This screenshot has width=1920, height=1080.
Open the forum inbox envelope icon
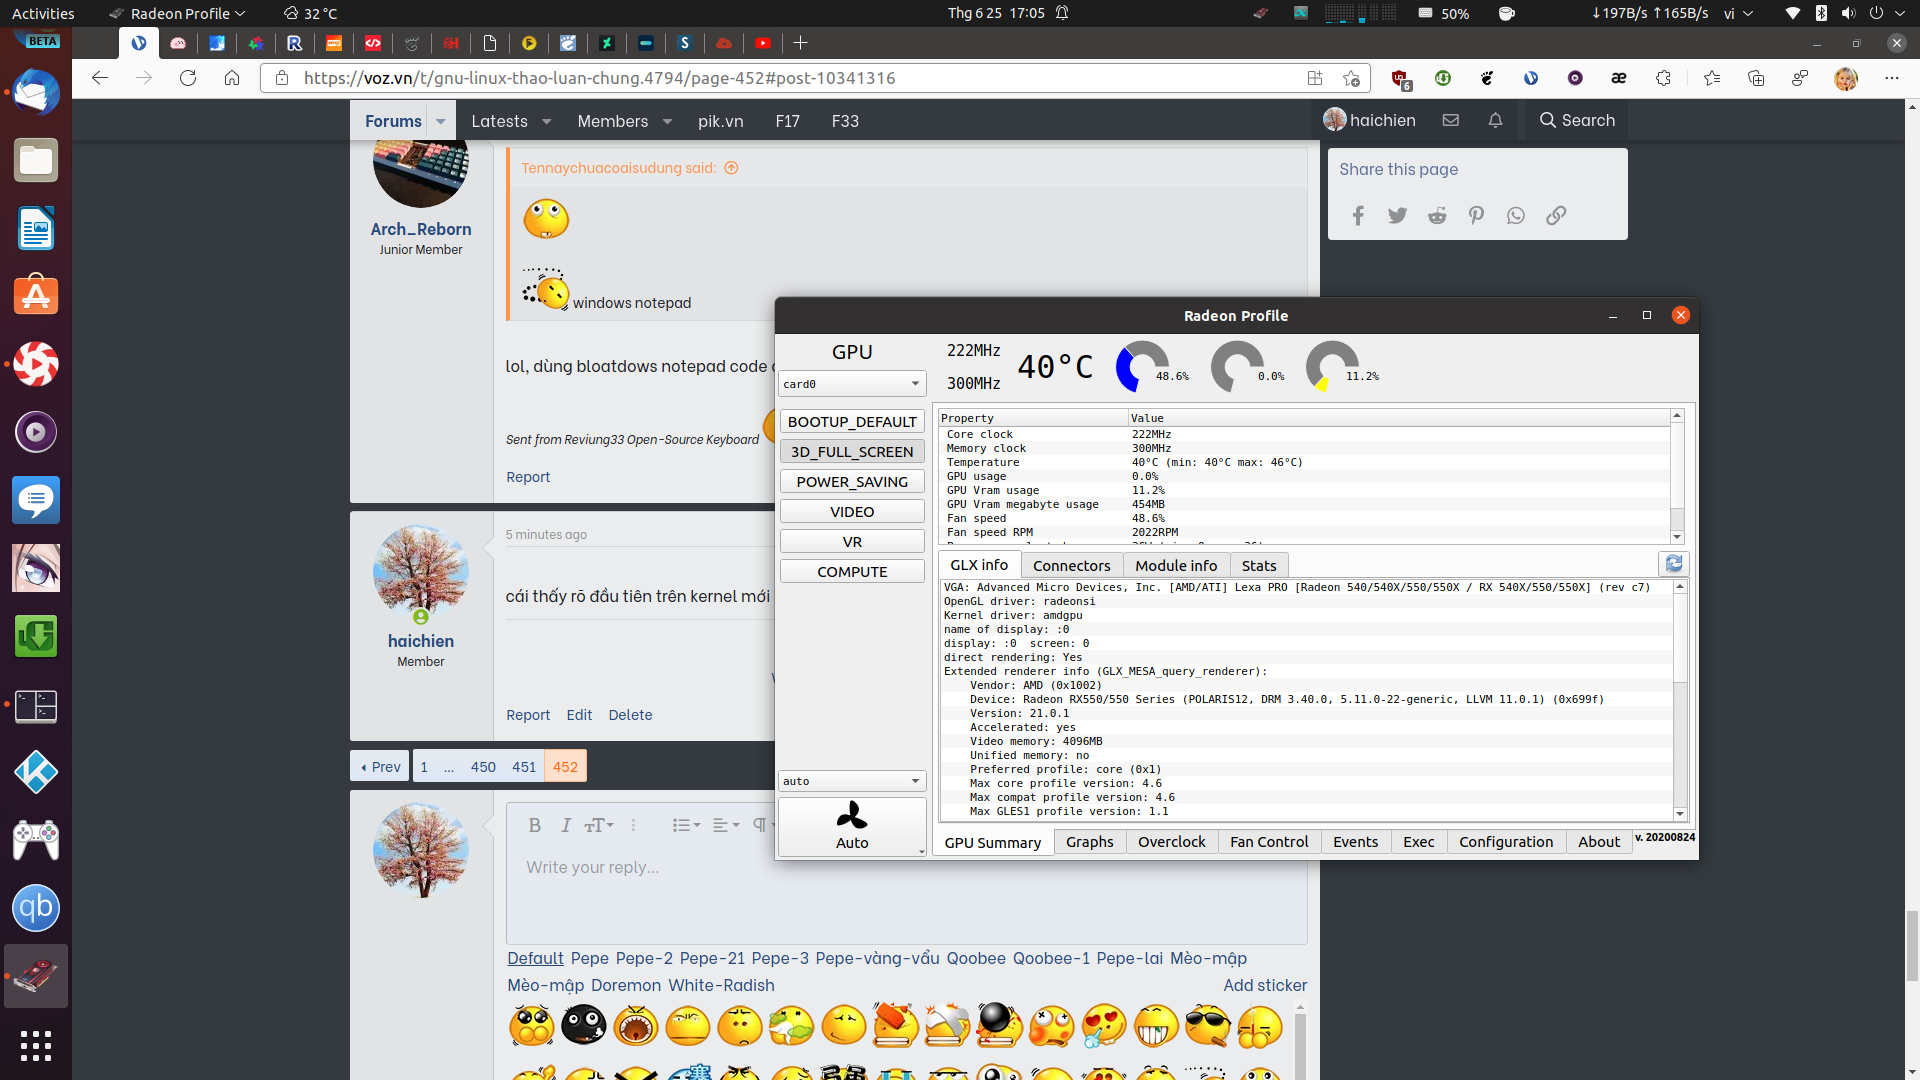[1451, 120]
